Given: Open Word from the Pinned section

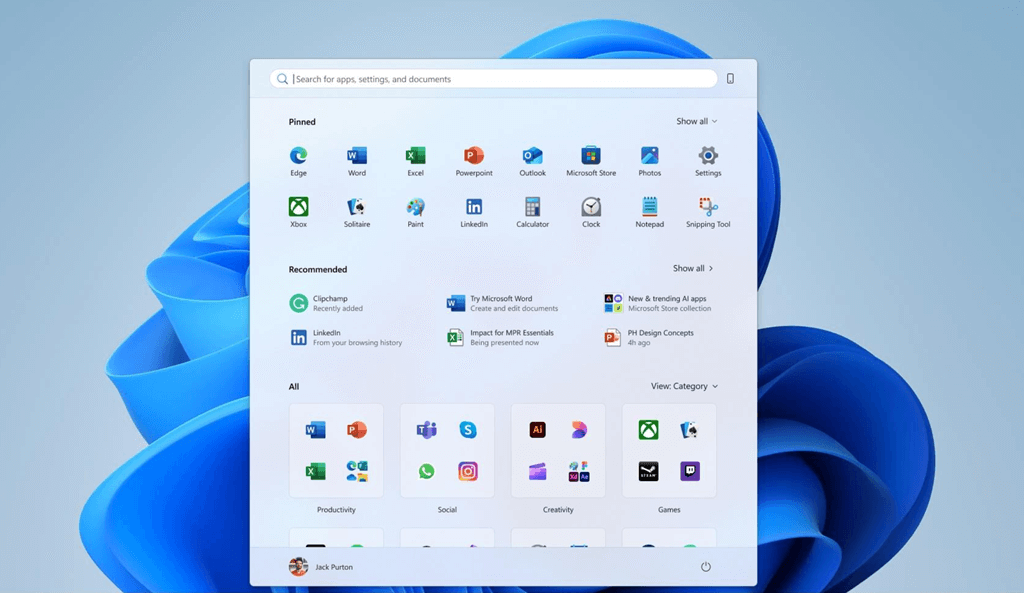Looking at the screenshot, I should tap(356, 156).
